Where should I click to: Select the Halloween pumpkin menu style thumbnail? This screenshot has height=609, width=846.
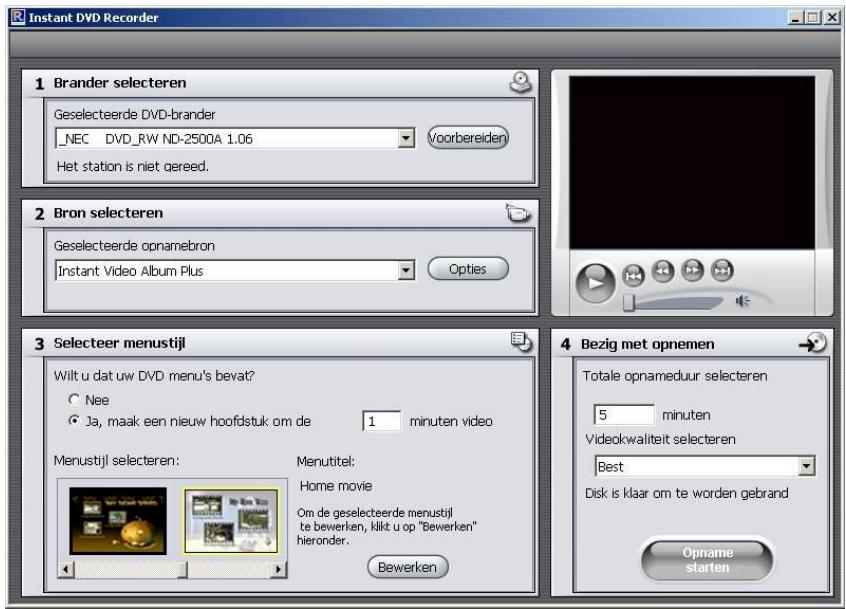coord(118,520)
